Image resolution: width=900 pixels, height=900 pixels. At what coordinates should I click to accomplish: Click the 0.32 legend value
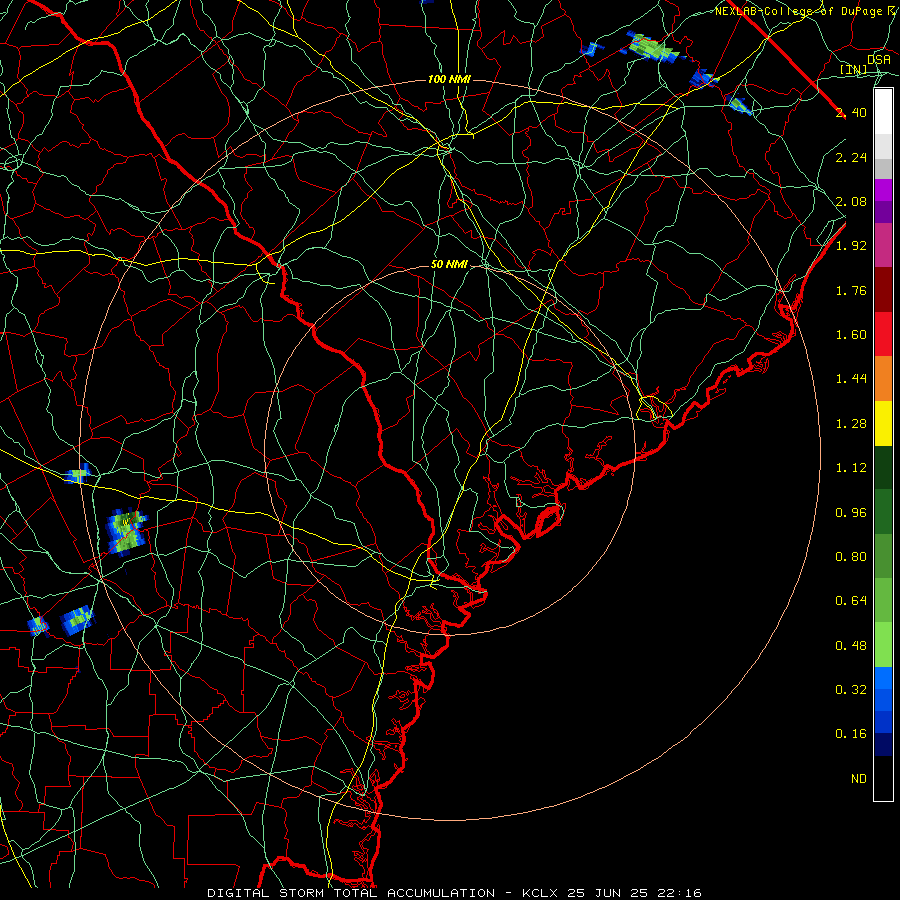pyautogui.click(x=851, y=690)
